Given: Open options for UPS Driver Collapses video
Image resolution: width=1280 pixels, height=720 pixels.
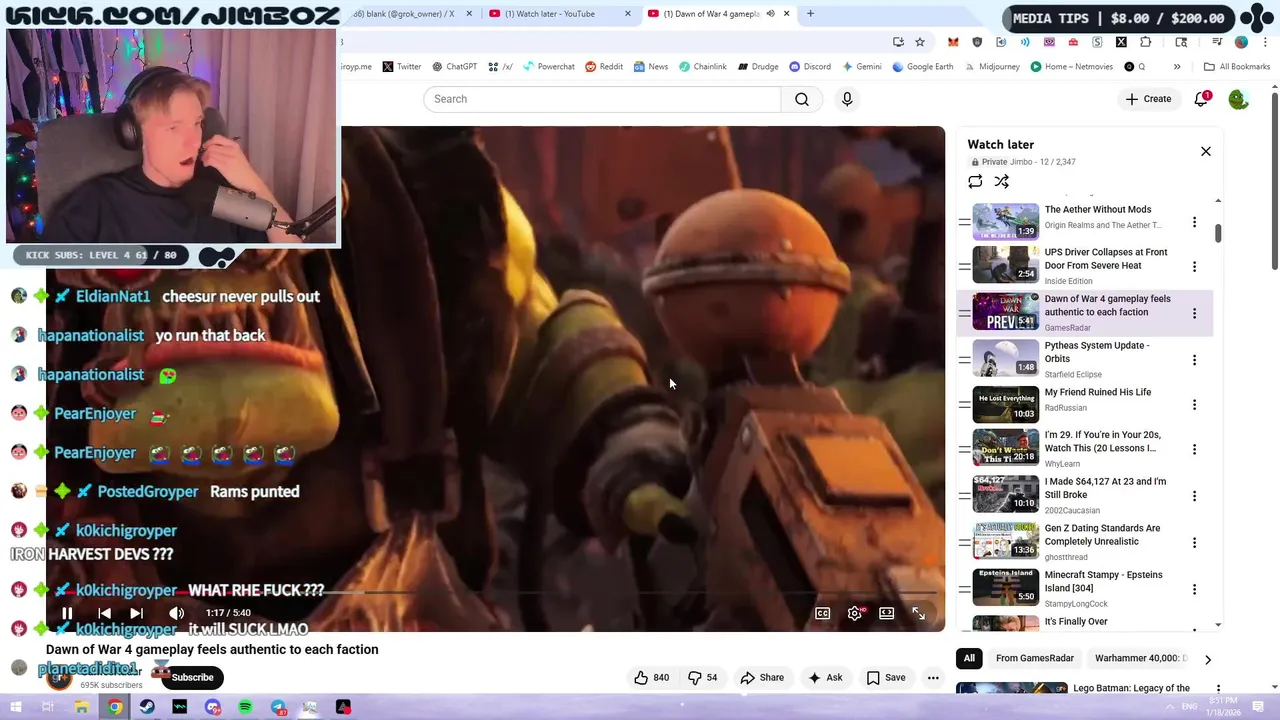Looking at the screenshot, I should 1194,266.
